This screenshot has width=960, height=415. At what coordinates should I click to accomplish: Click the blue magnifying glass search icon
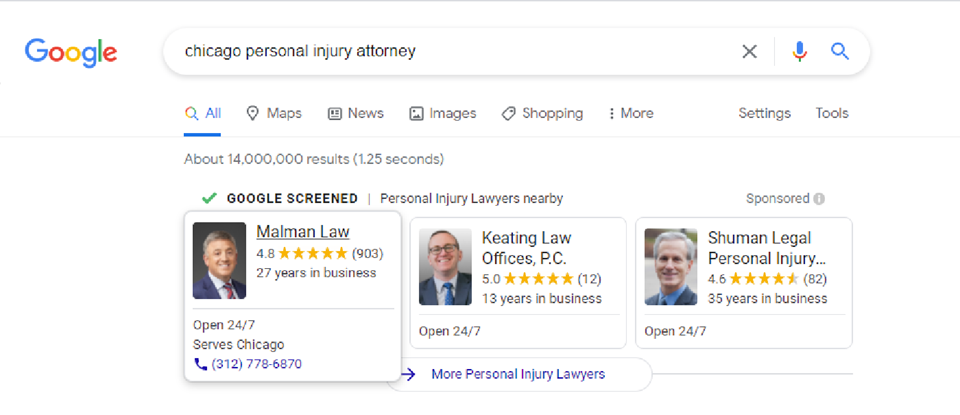840,51
